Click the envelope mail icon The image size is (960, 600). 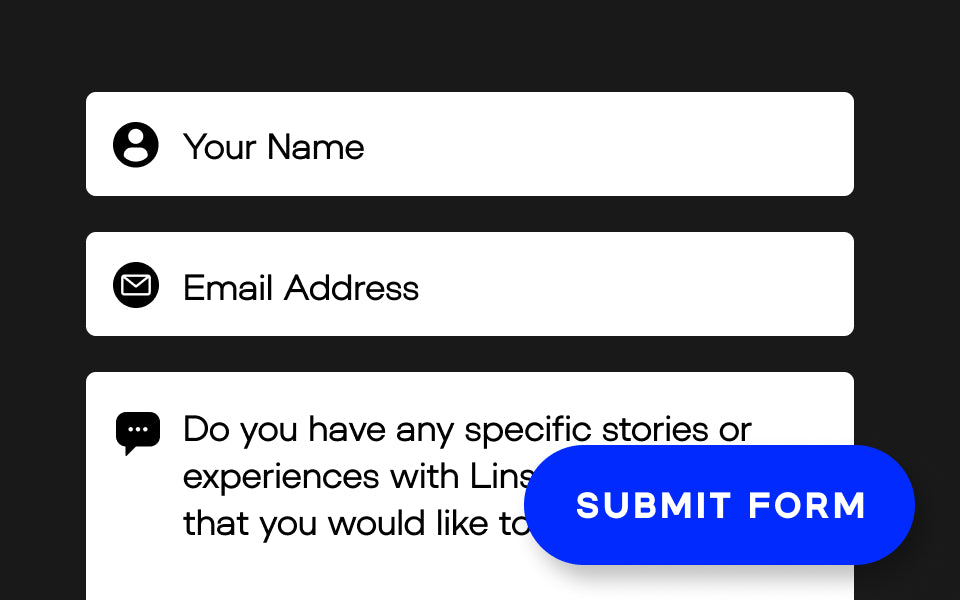136,286
